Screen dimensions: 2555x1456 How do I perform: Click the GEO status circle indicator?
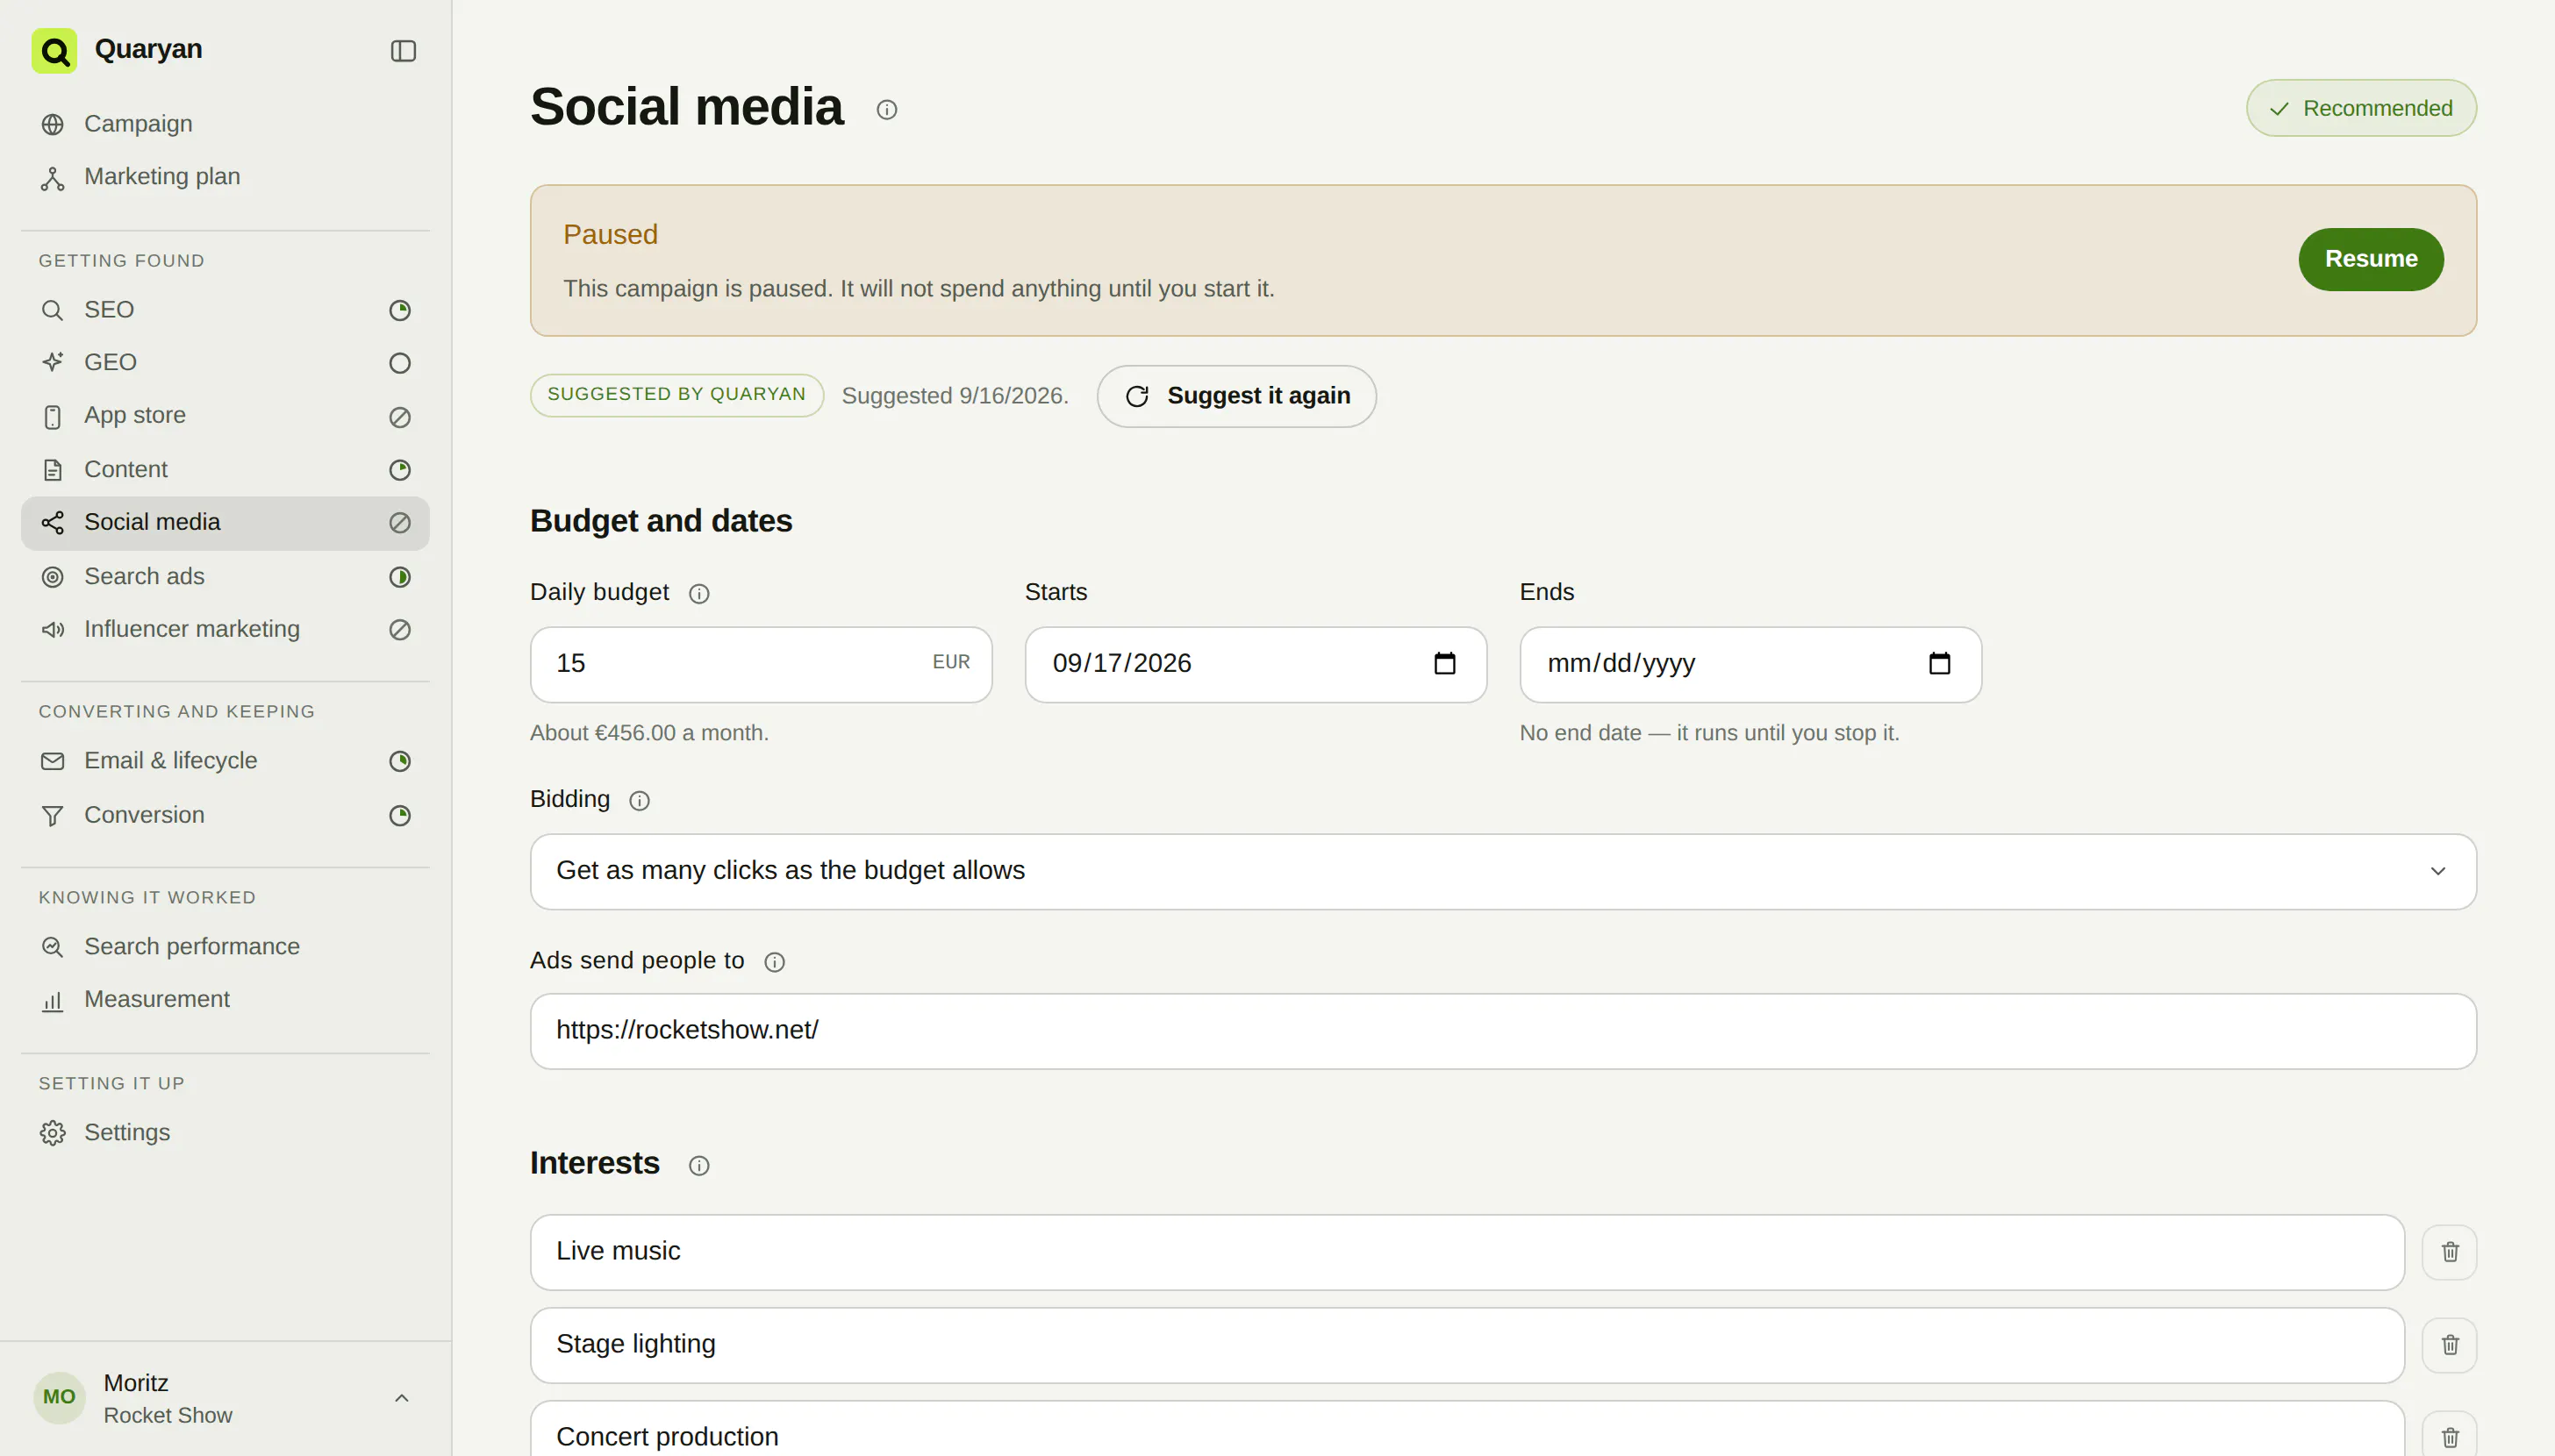point(400,363)
